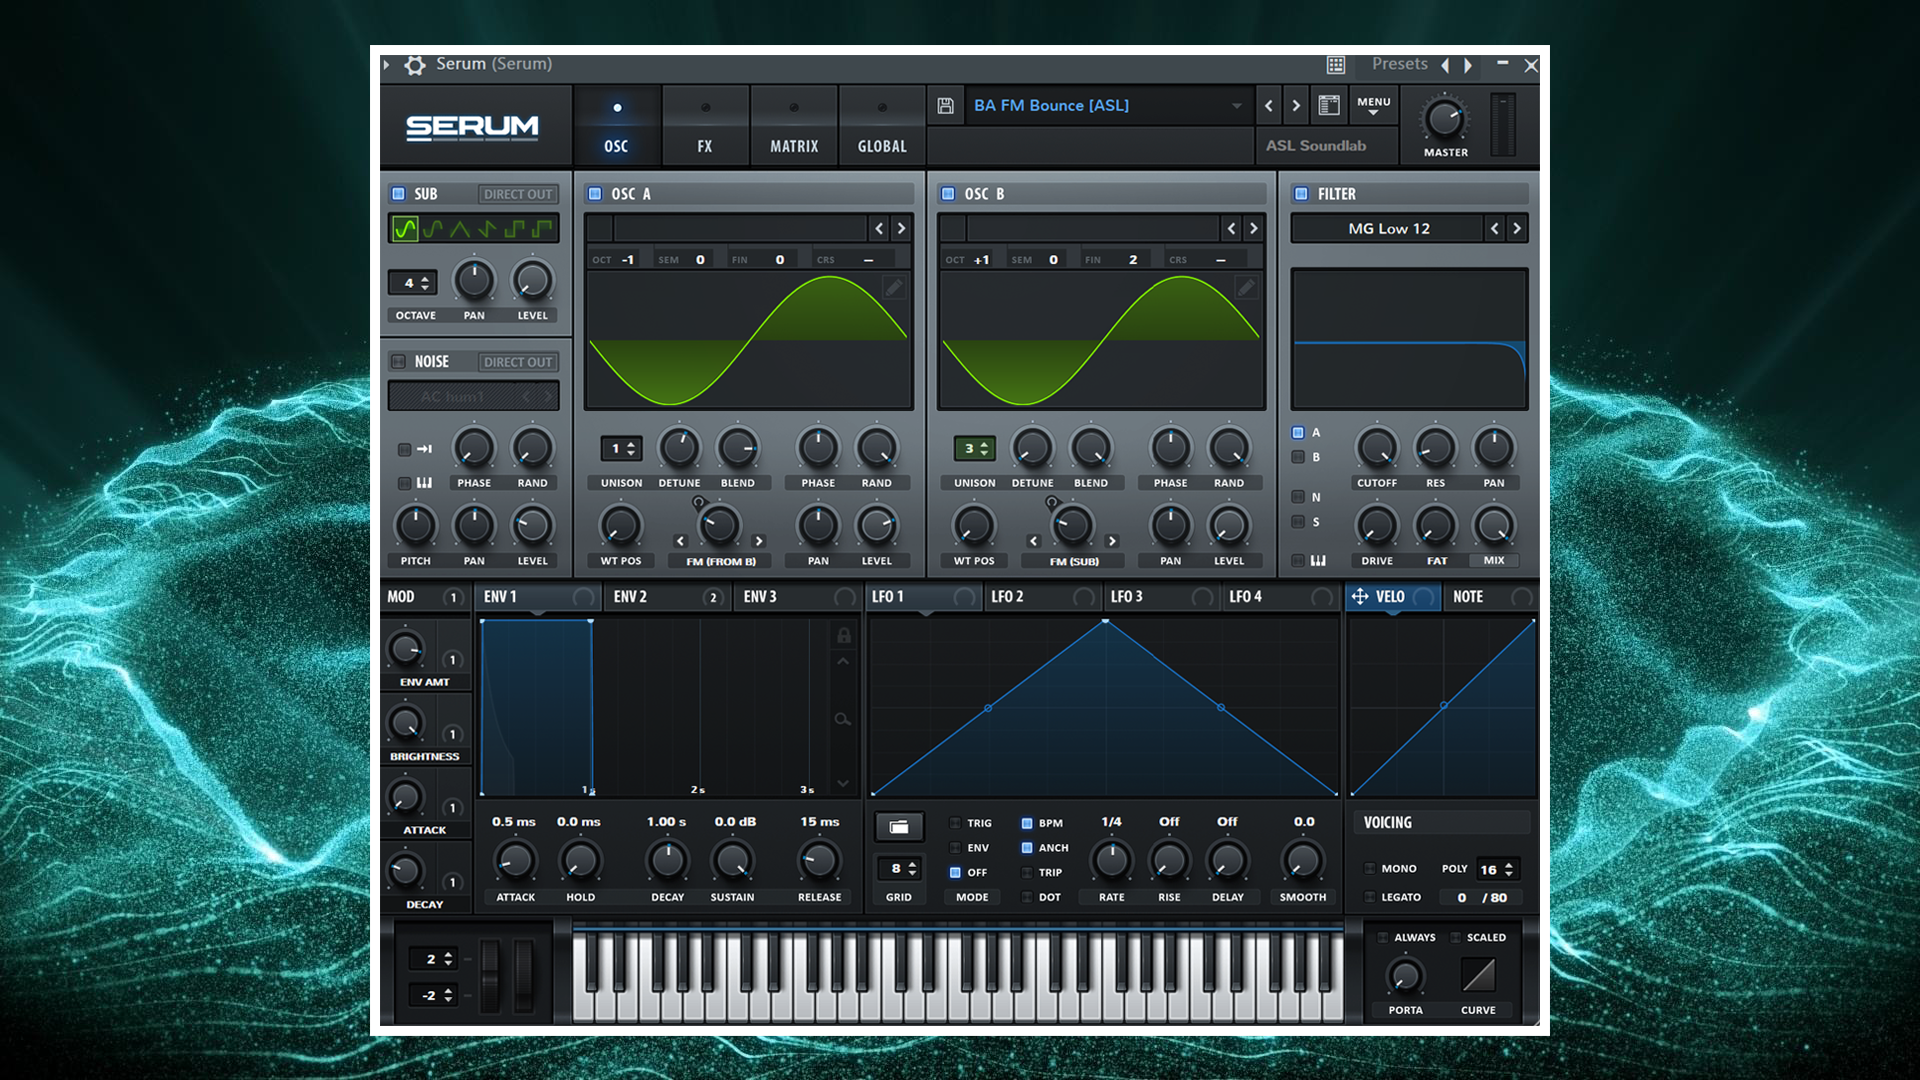Click host Presets next arrow

1468,65
